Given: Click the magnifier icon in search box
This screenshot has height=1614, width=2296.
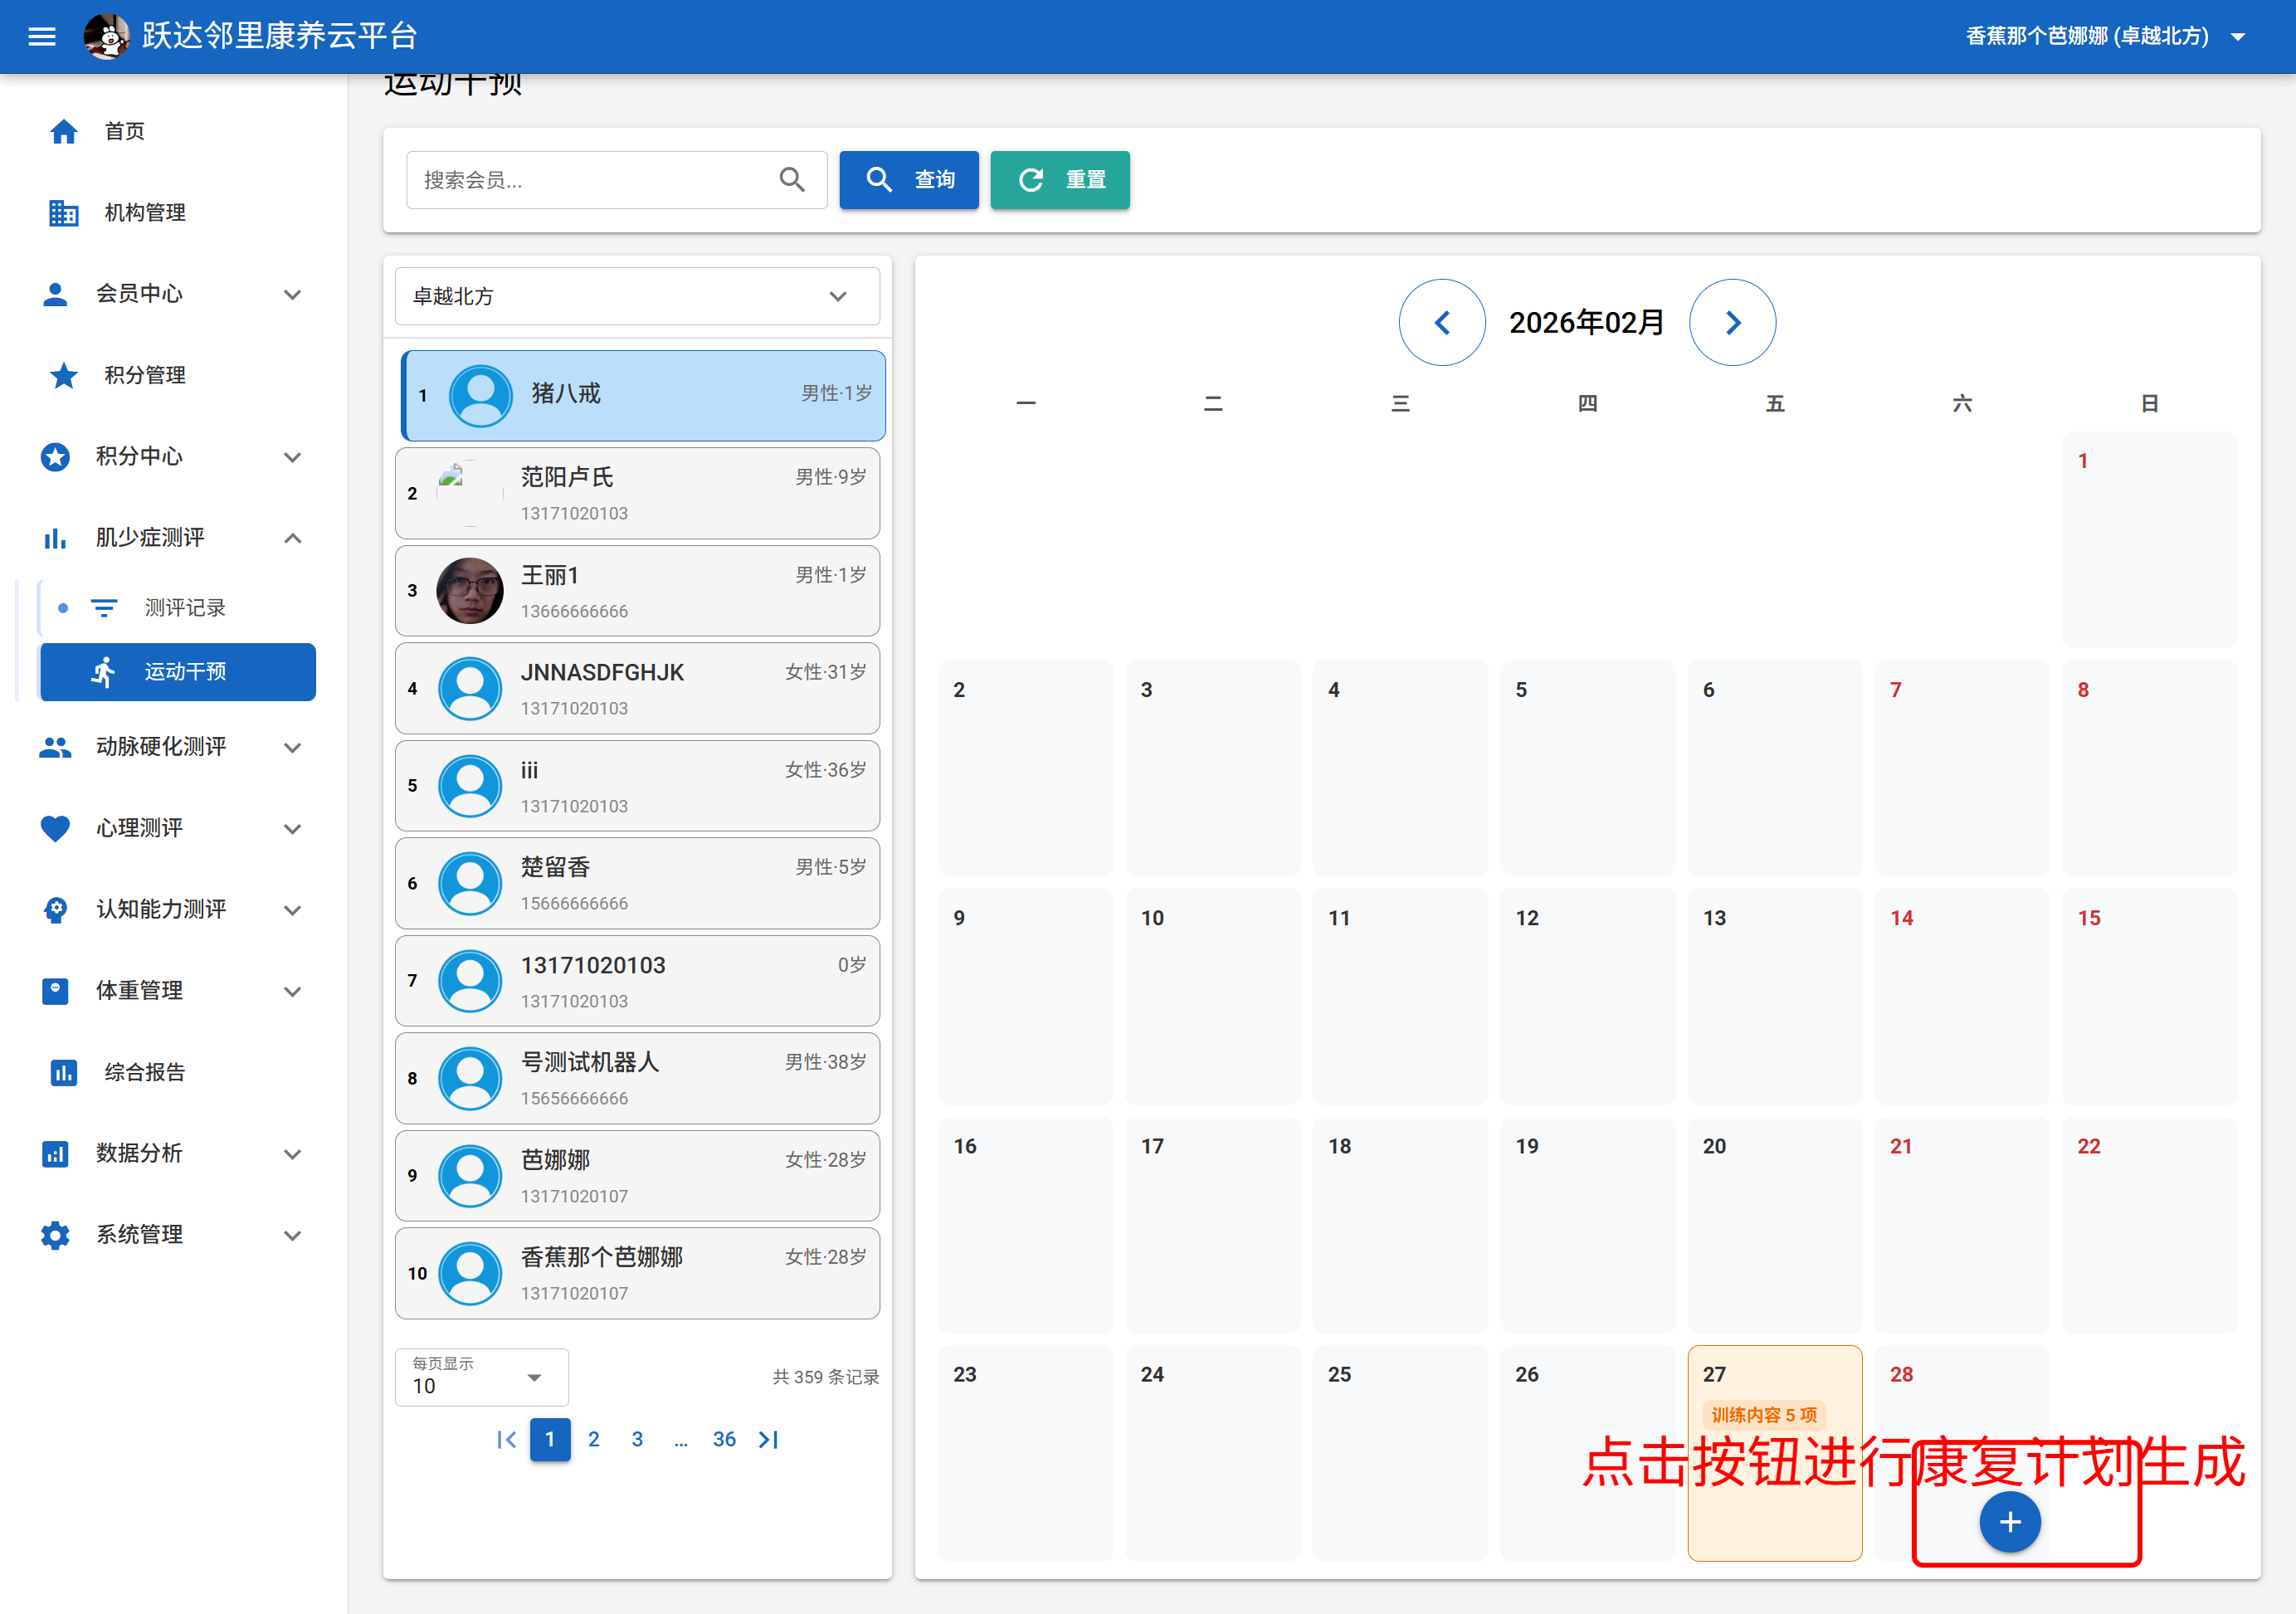Looking at the screenshot, I should point(792,180).
